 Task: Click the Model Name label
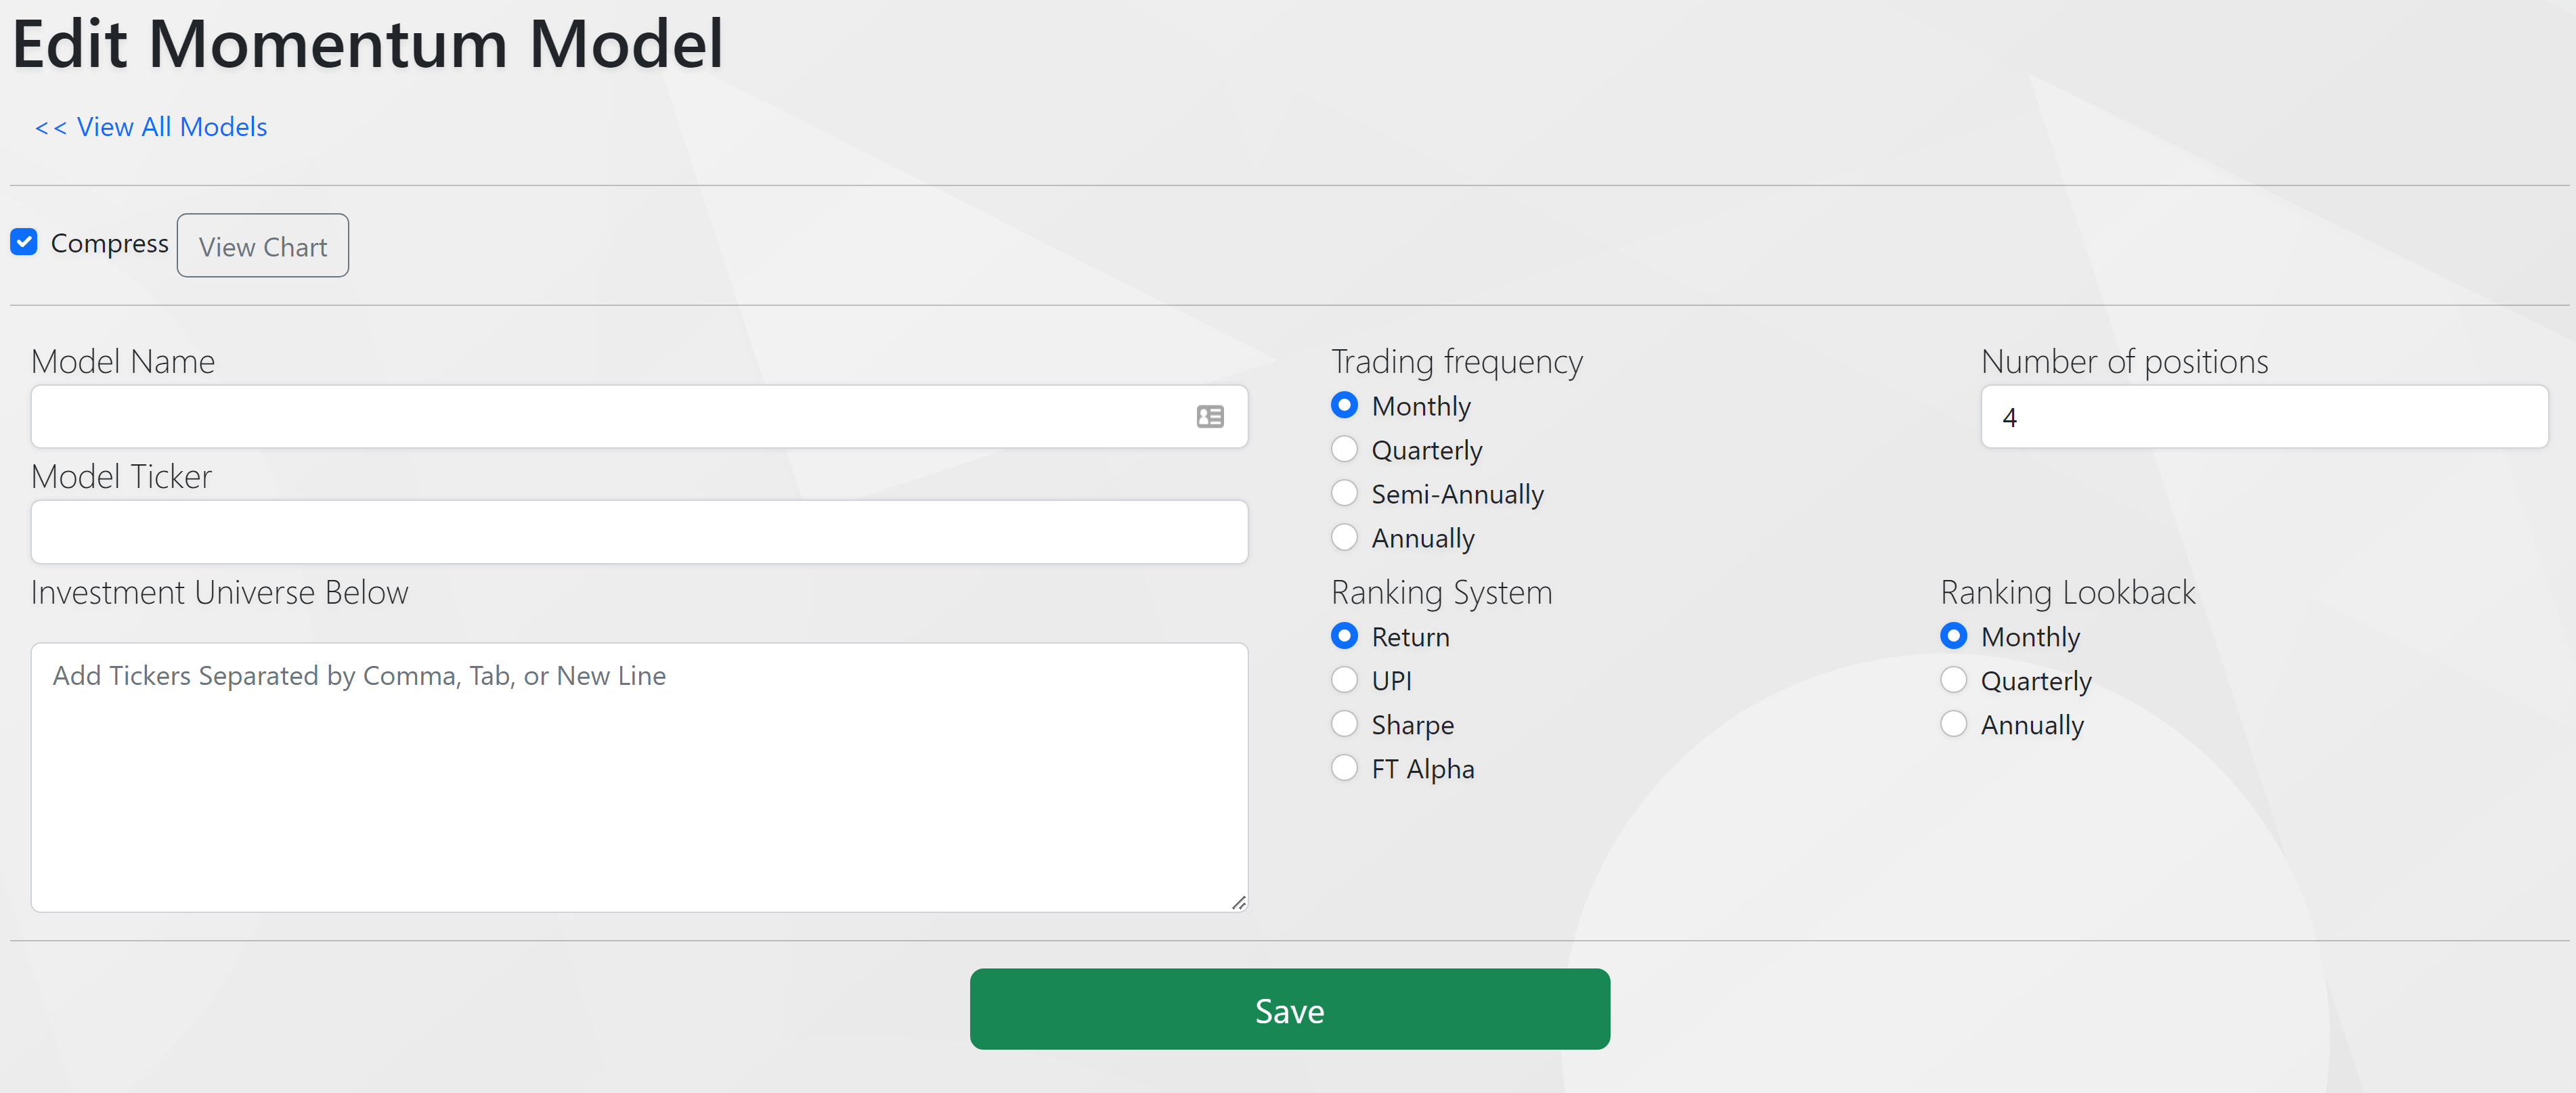click(x=123, y=361)
